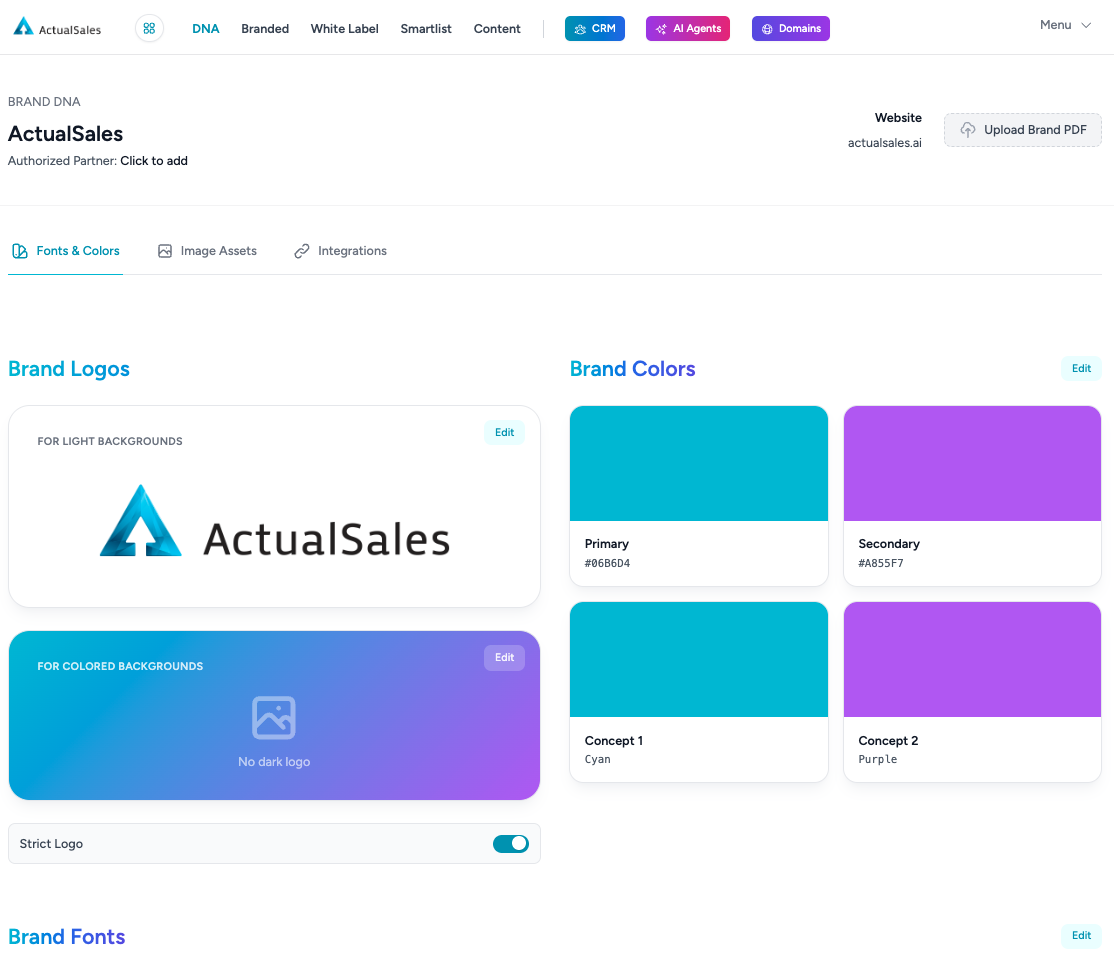Click the chain-link icon beside Integrations
Image resolution: width=1114 pixels, height=960 pixels.
click(301, 250)
